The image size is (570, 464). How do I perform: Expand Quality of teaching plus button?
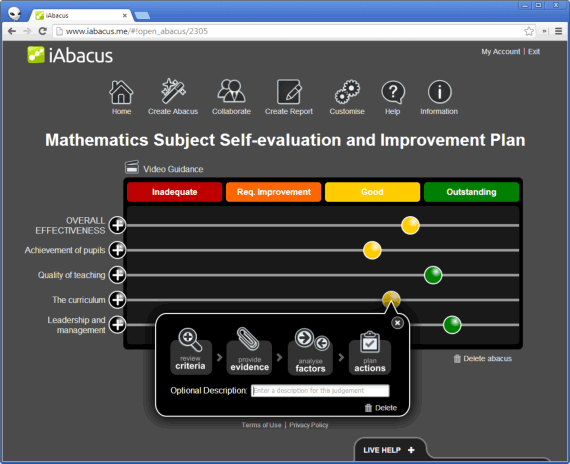click(117, 275)
